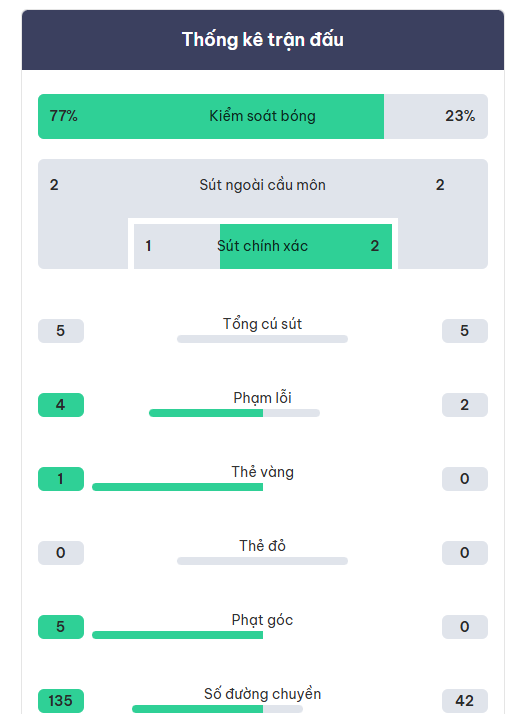Click the Thống kê trận đấu header
This screenshot has height=714, width=517.
263,40
